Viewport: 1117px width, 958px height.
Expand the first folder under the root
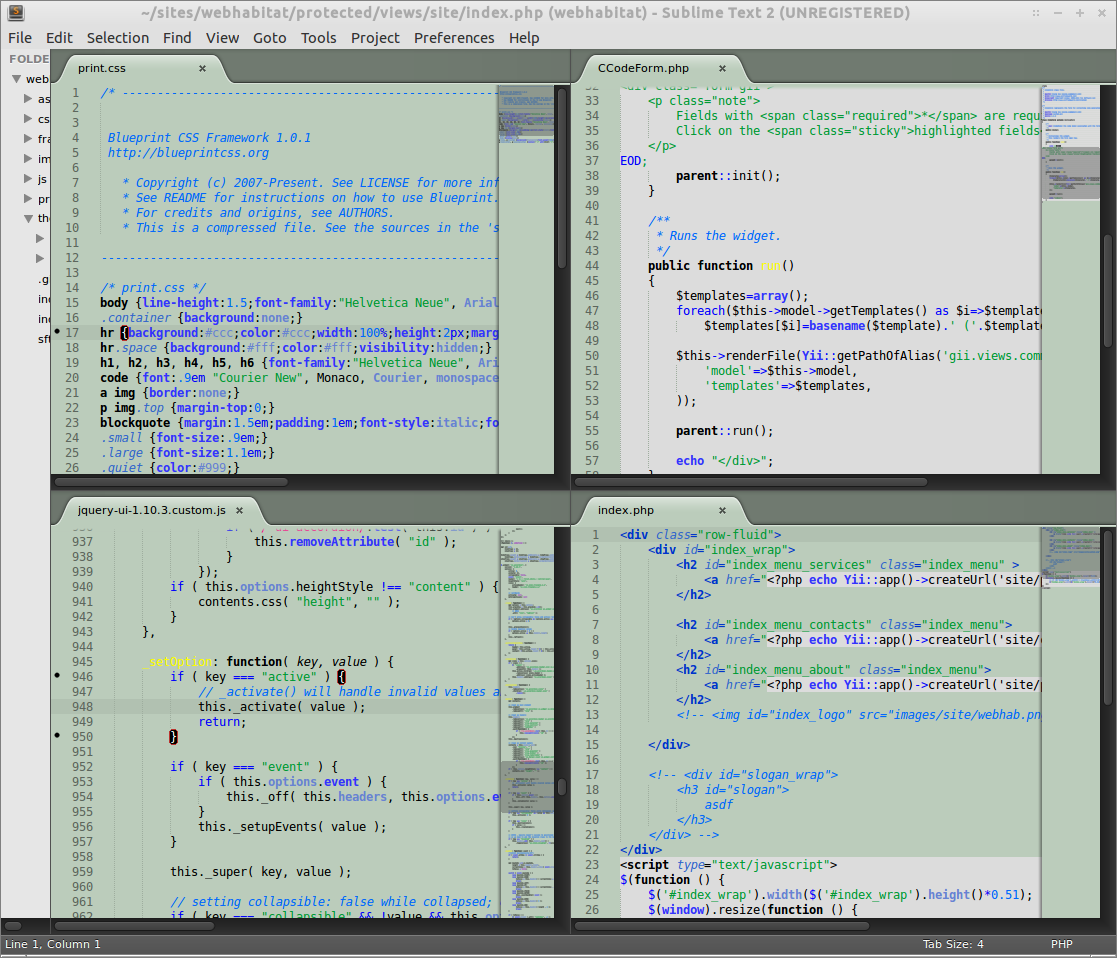pos(28,99)
